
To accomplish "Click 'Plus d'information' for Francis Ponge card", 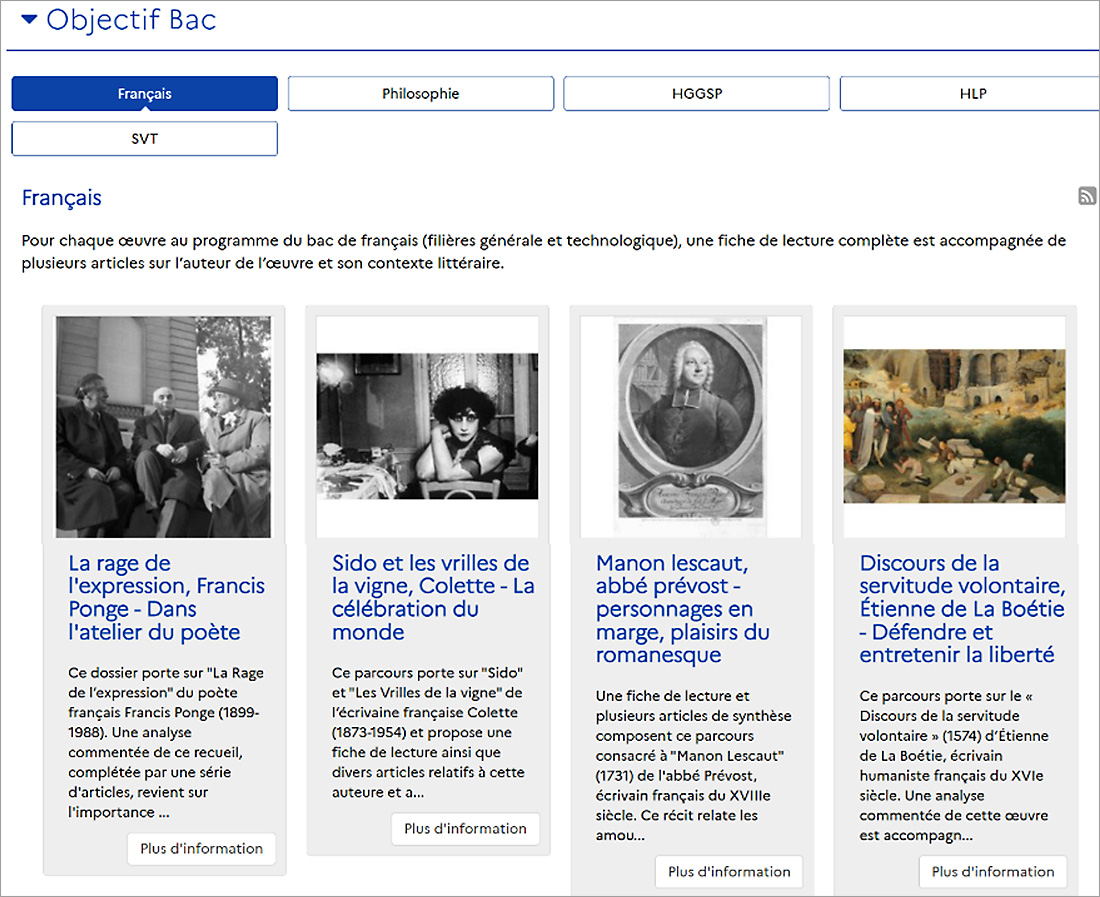I will (x=201, y=849).
